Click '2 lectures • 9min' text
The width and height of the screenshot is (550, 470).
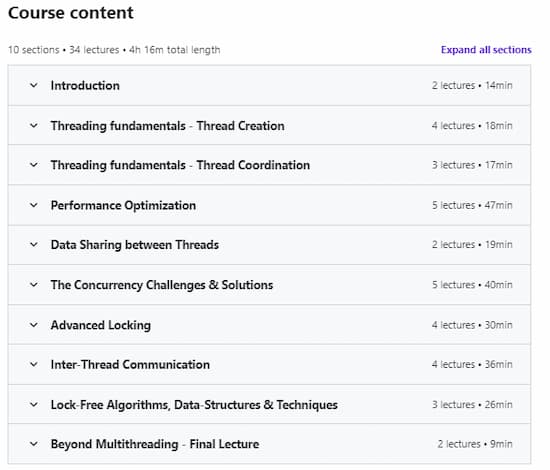pyautogui.click(x=475, y=444)
